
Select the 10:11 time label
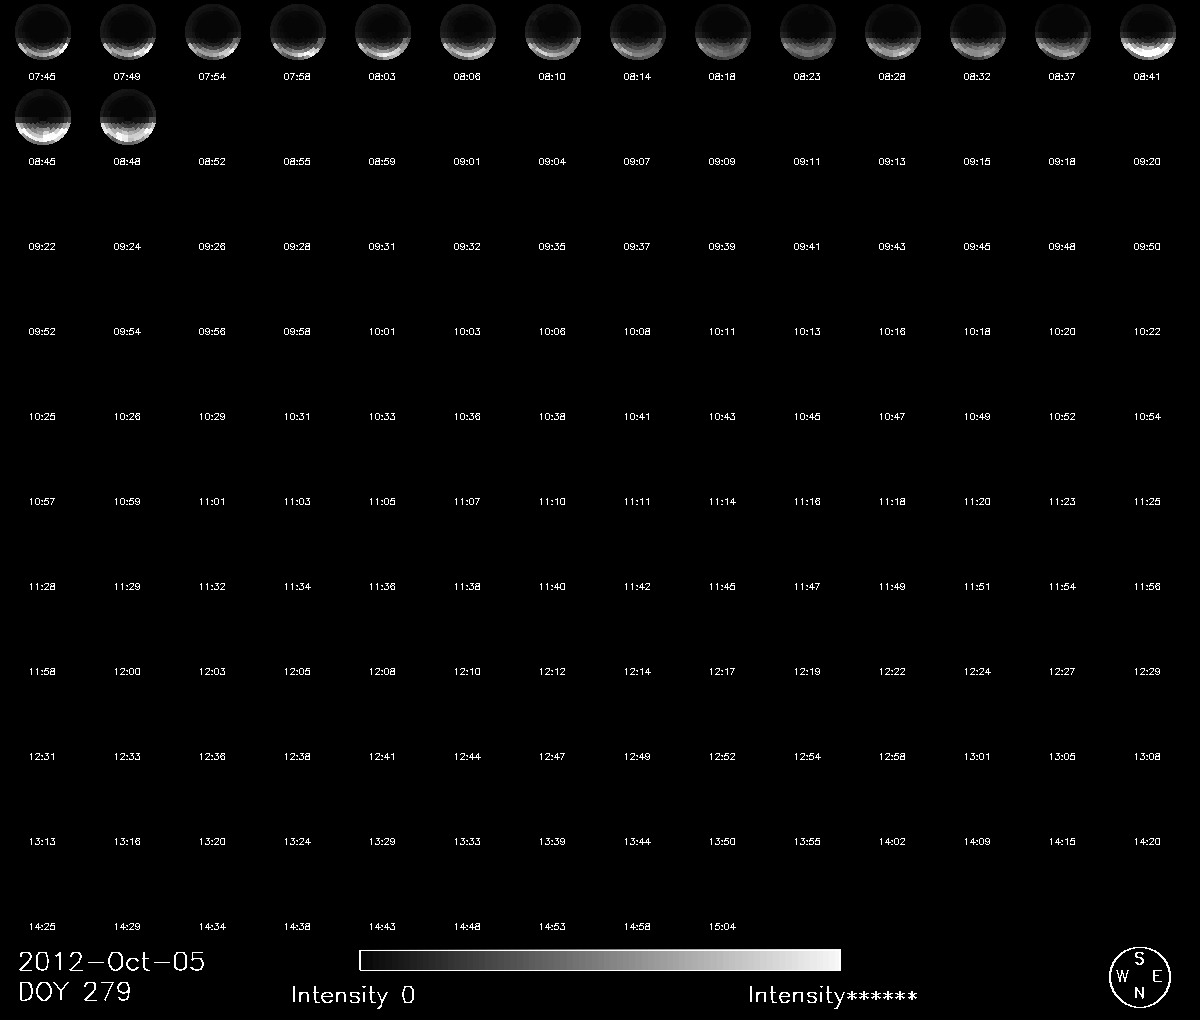(722, 331)
